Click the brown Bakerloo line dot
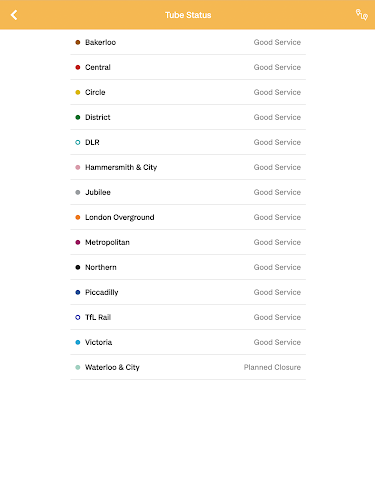Viewport: 375px width, 500px height. click(78, 42)
